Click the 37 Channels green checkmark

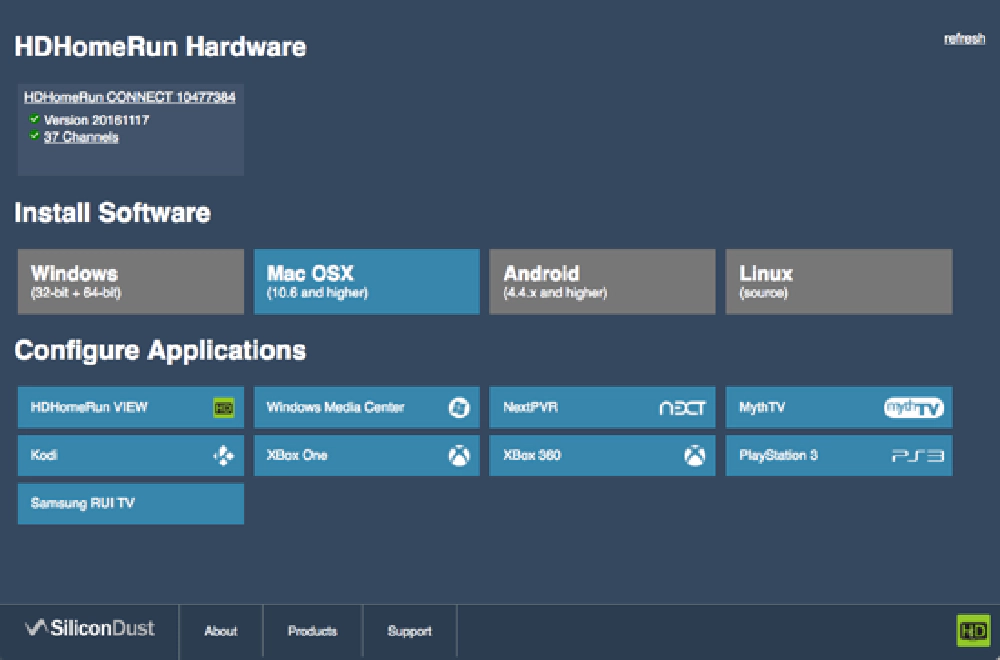[x=34, y=135]
